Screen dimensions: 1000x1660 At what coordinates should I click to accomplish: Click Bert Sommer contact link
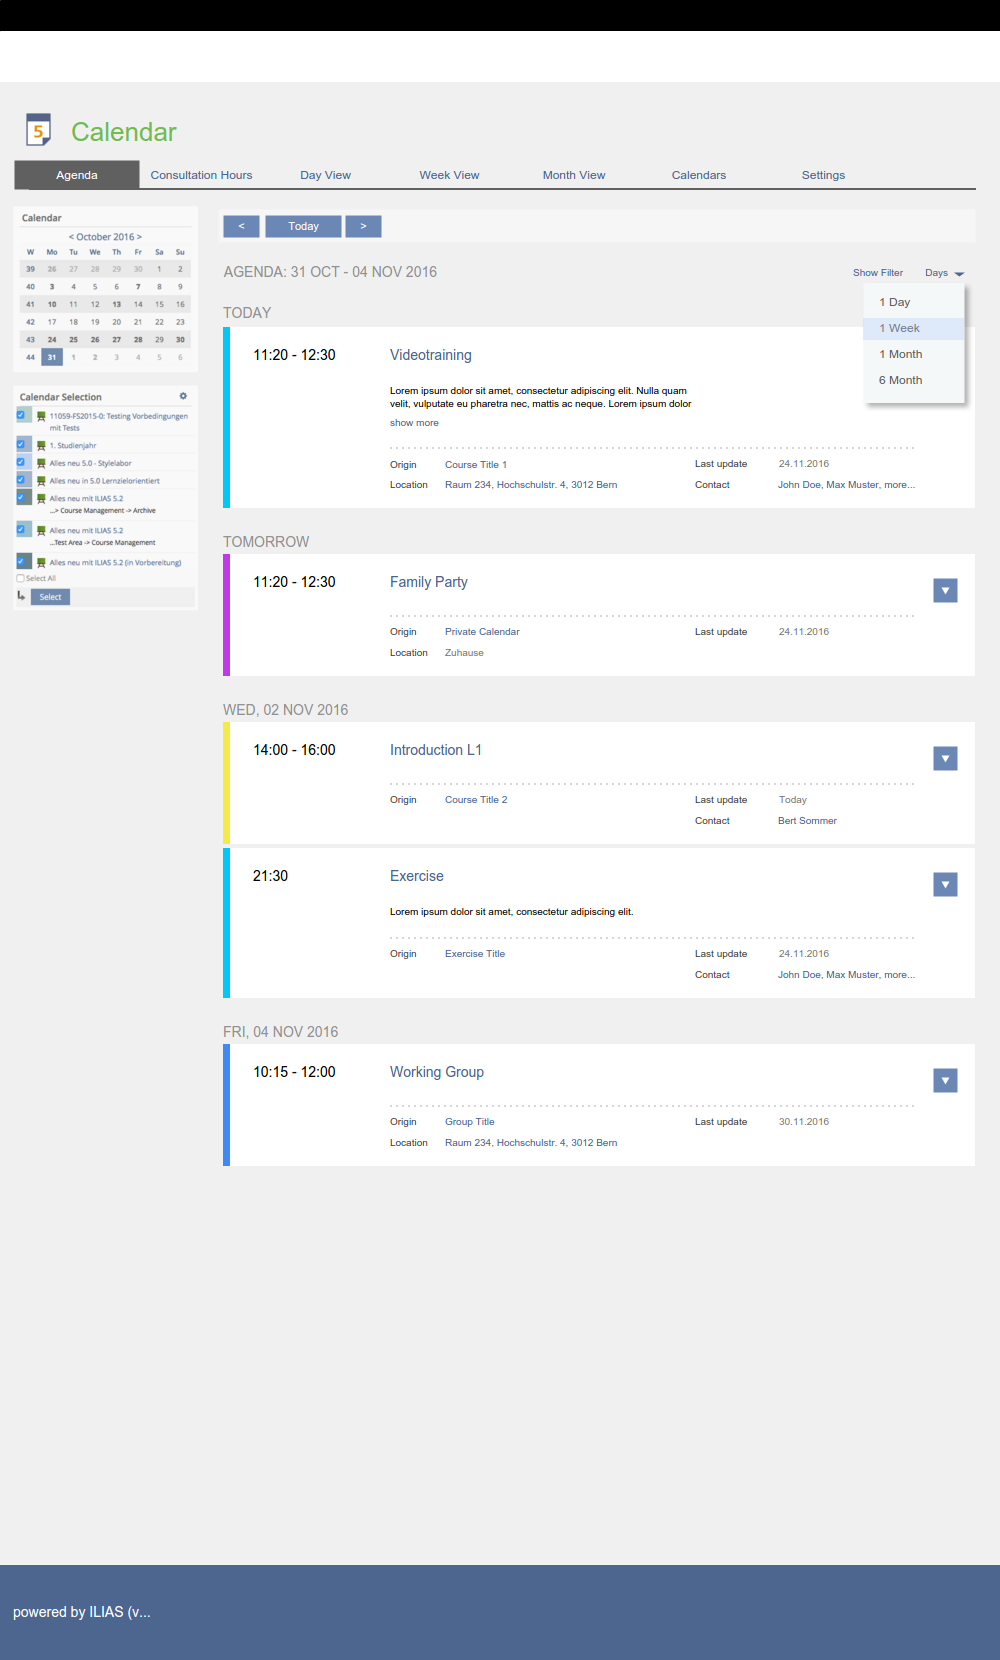click(x=807, y=821)
